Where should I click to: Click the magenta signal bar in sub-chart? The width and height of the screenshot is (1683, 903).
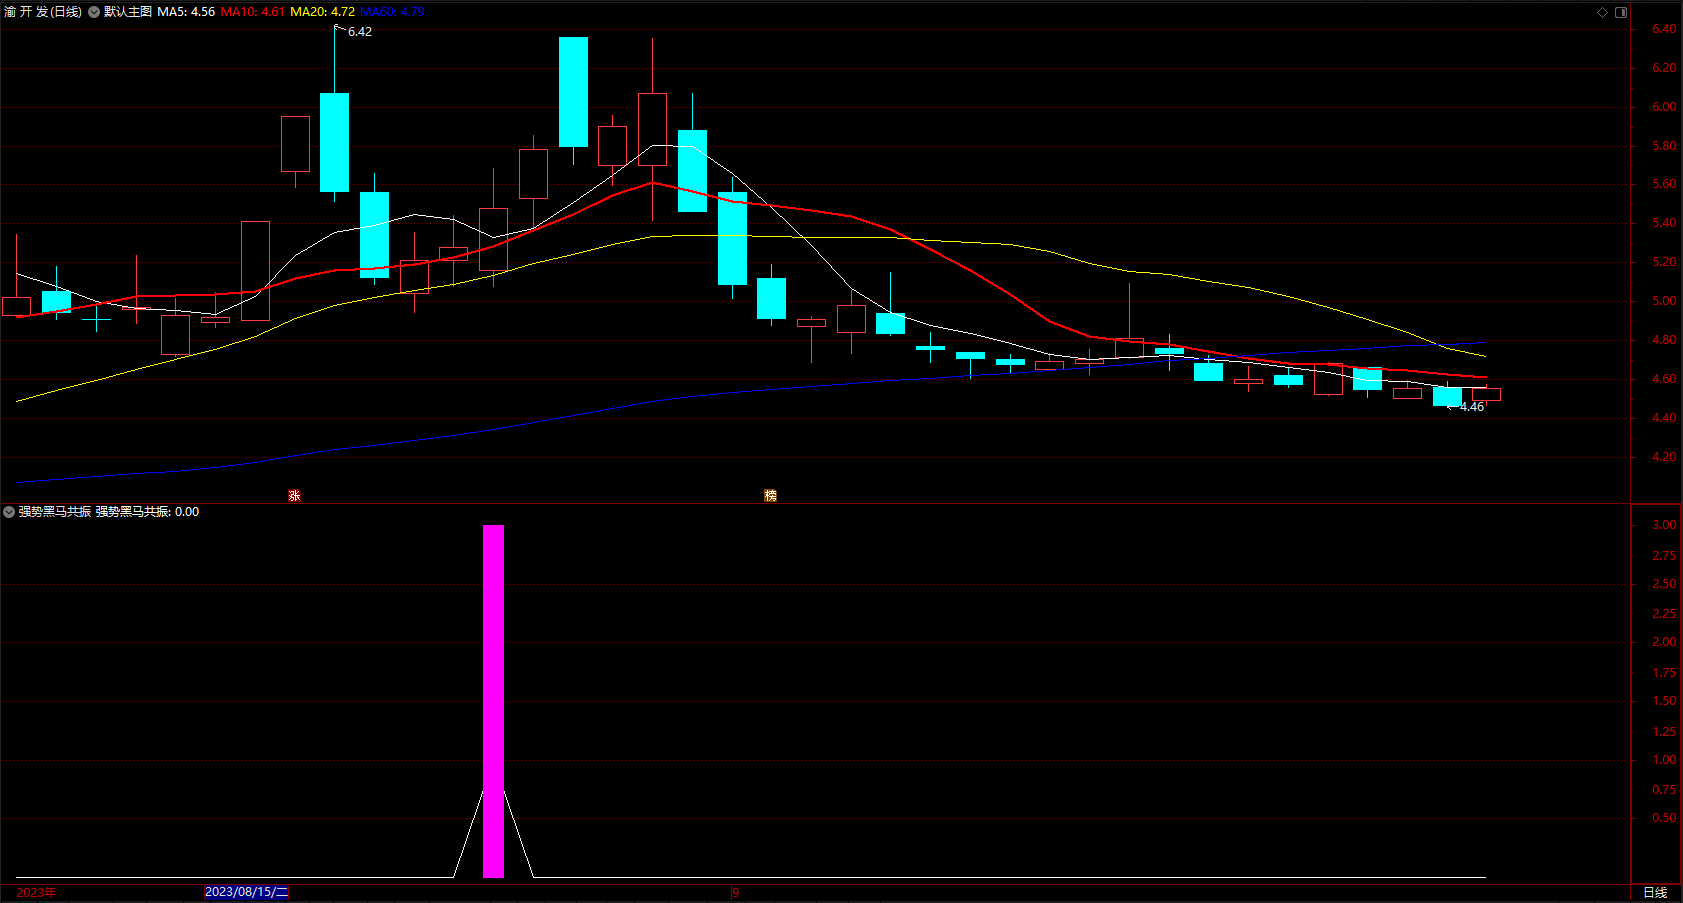493,701
